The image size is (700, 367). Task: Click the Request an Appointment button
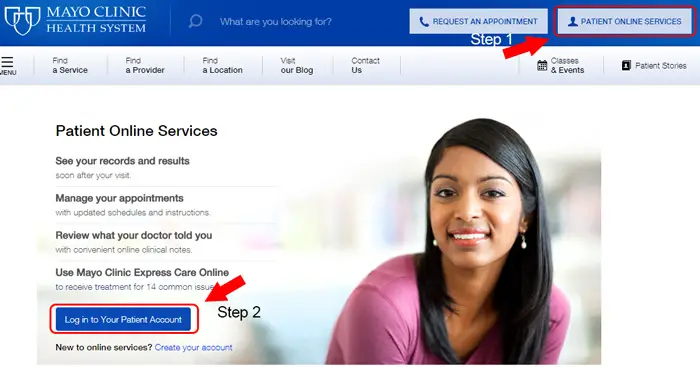click(x=479, y=21)
